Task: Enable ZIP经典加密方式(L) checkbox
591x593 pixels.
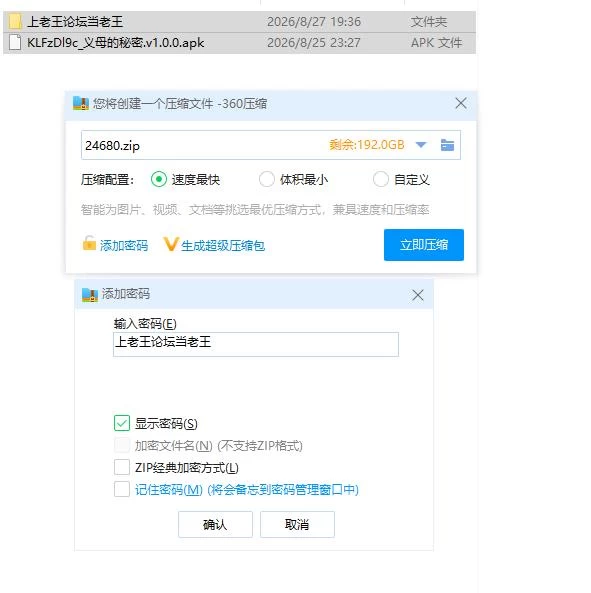Action: 122,467
